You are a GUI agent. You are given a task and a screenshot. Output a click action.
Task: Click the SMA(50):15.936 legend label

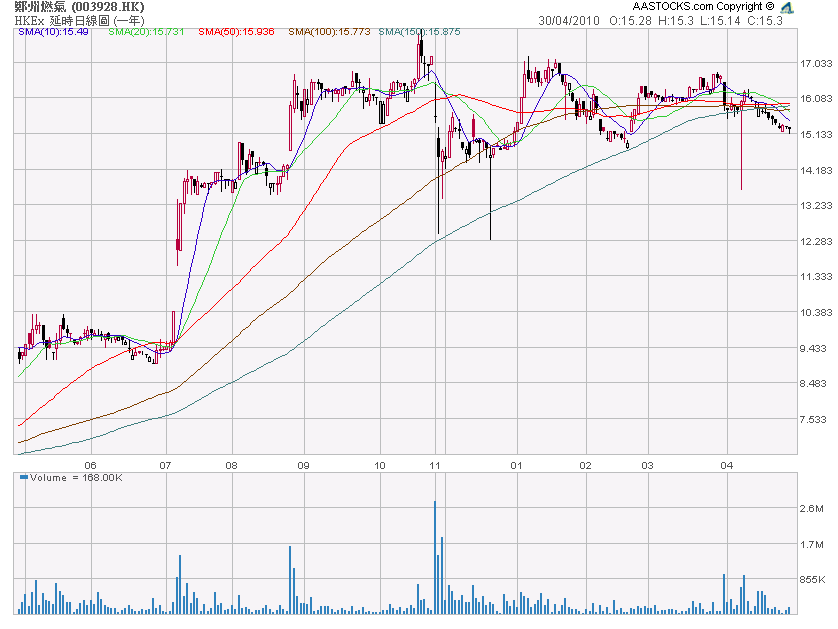tap(236, 32)
